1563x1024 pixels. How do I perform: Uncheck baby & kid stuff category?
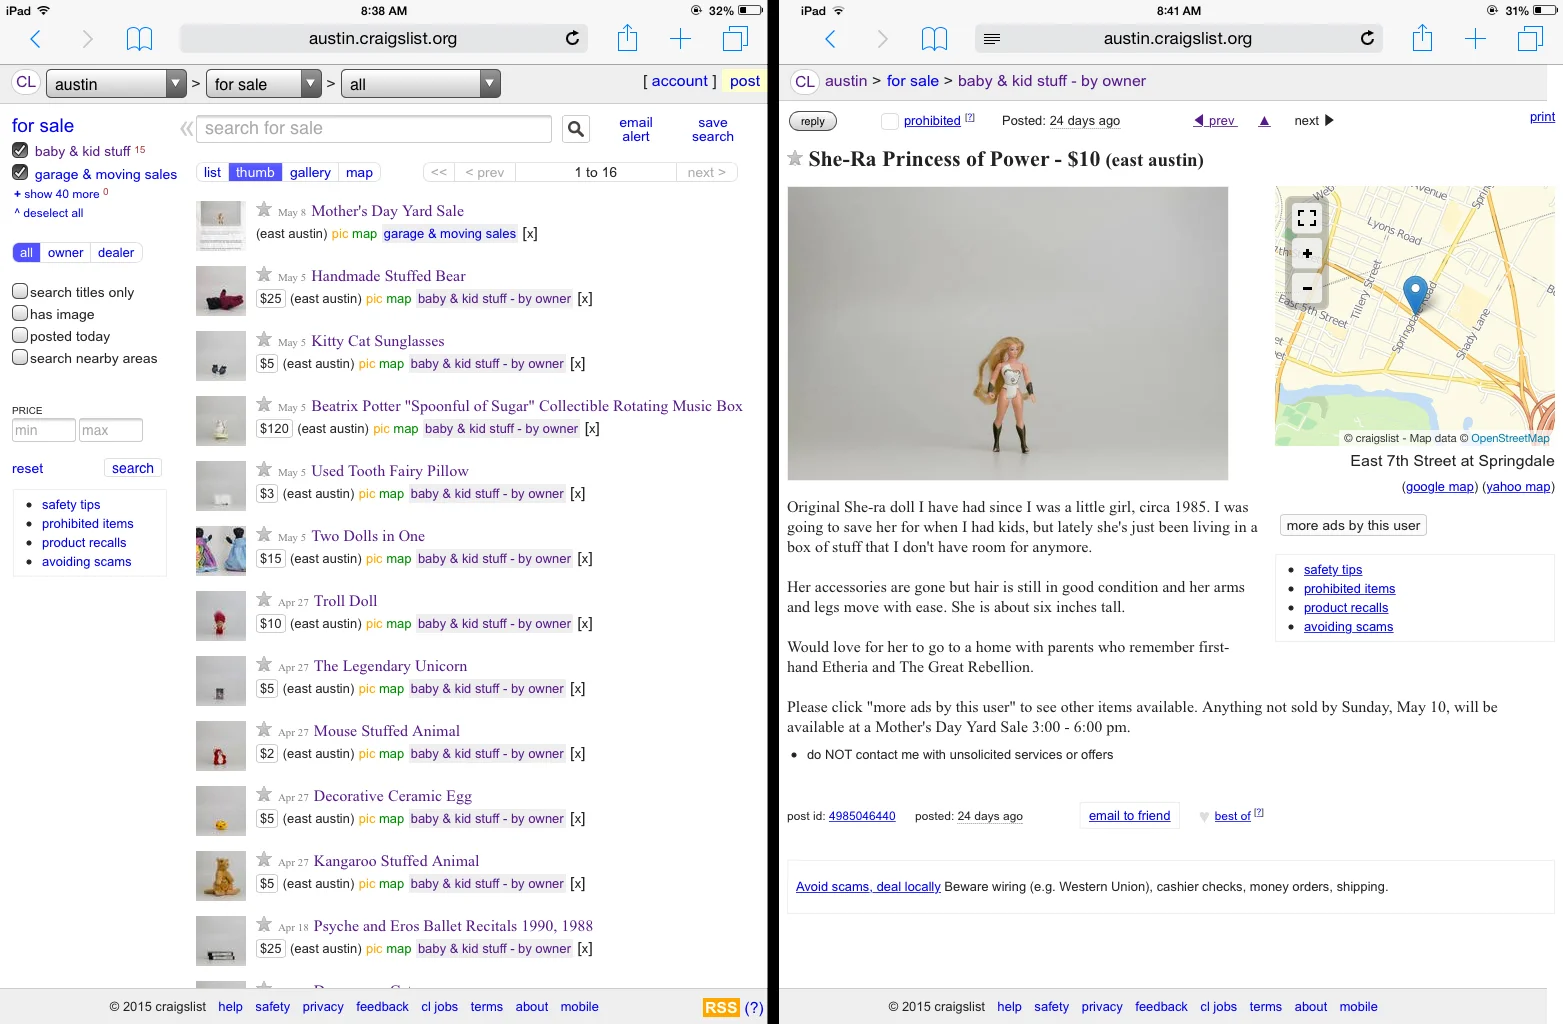(20, 150)
